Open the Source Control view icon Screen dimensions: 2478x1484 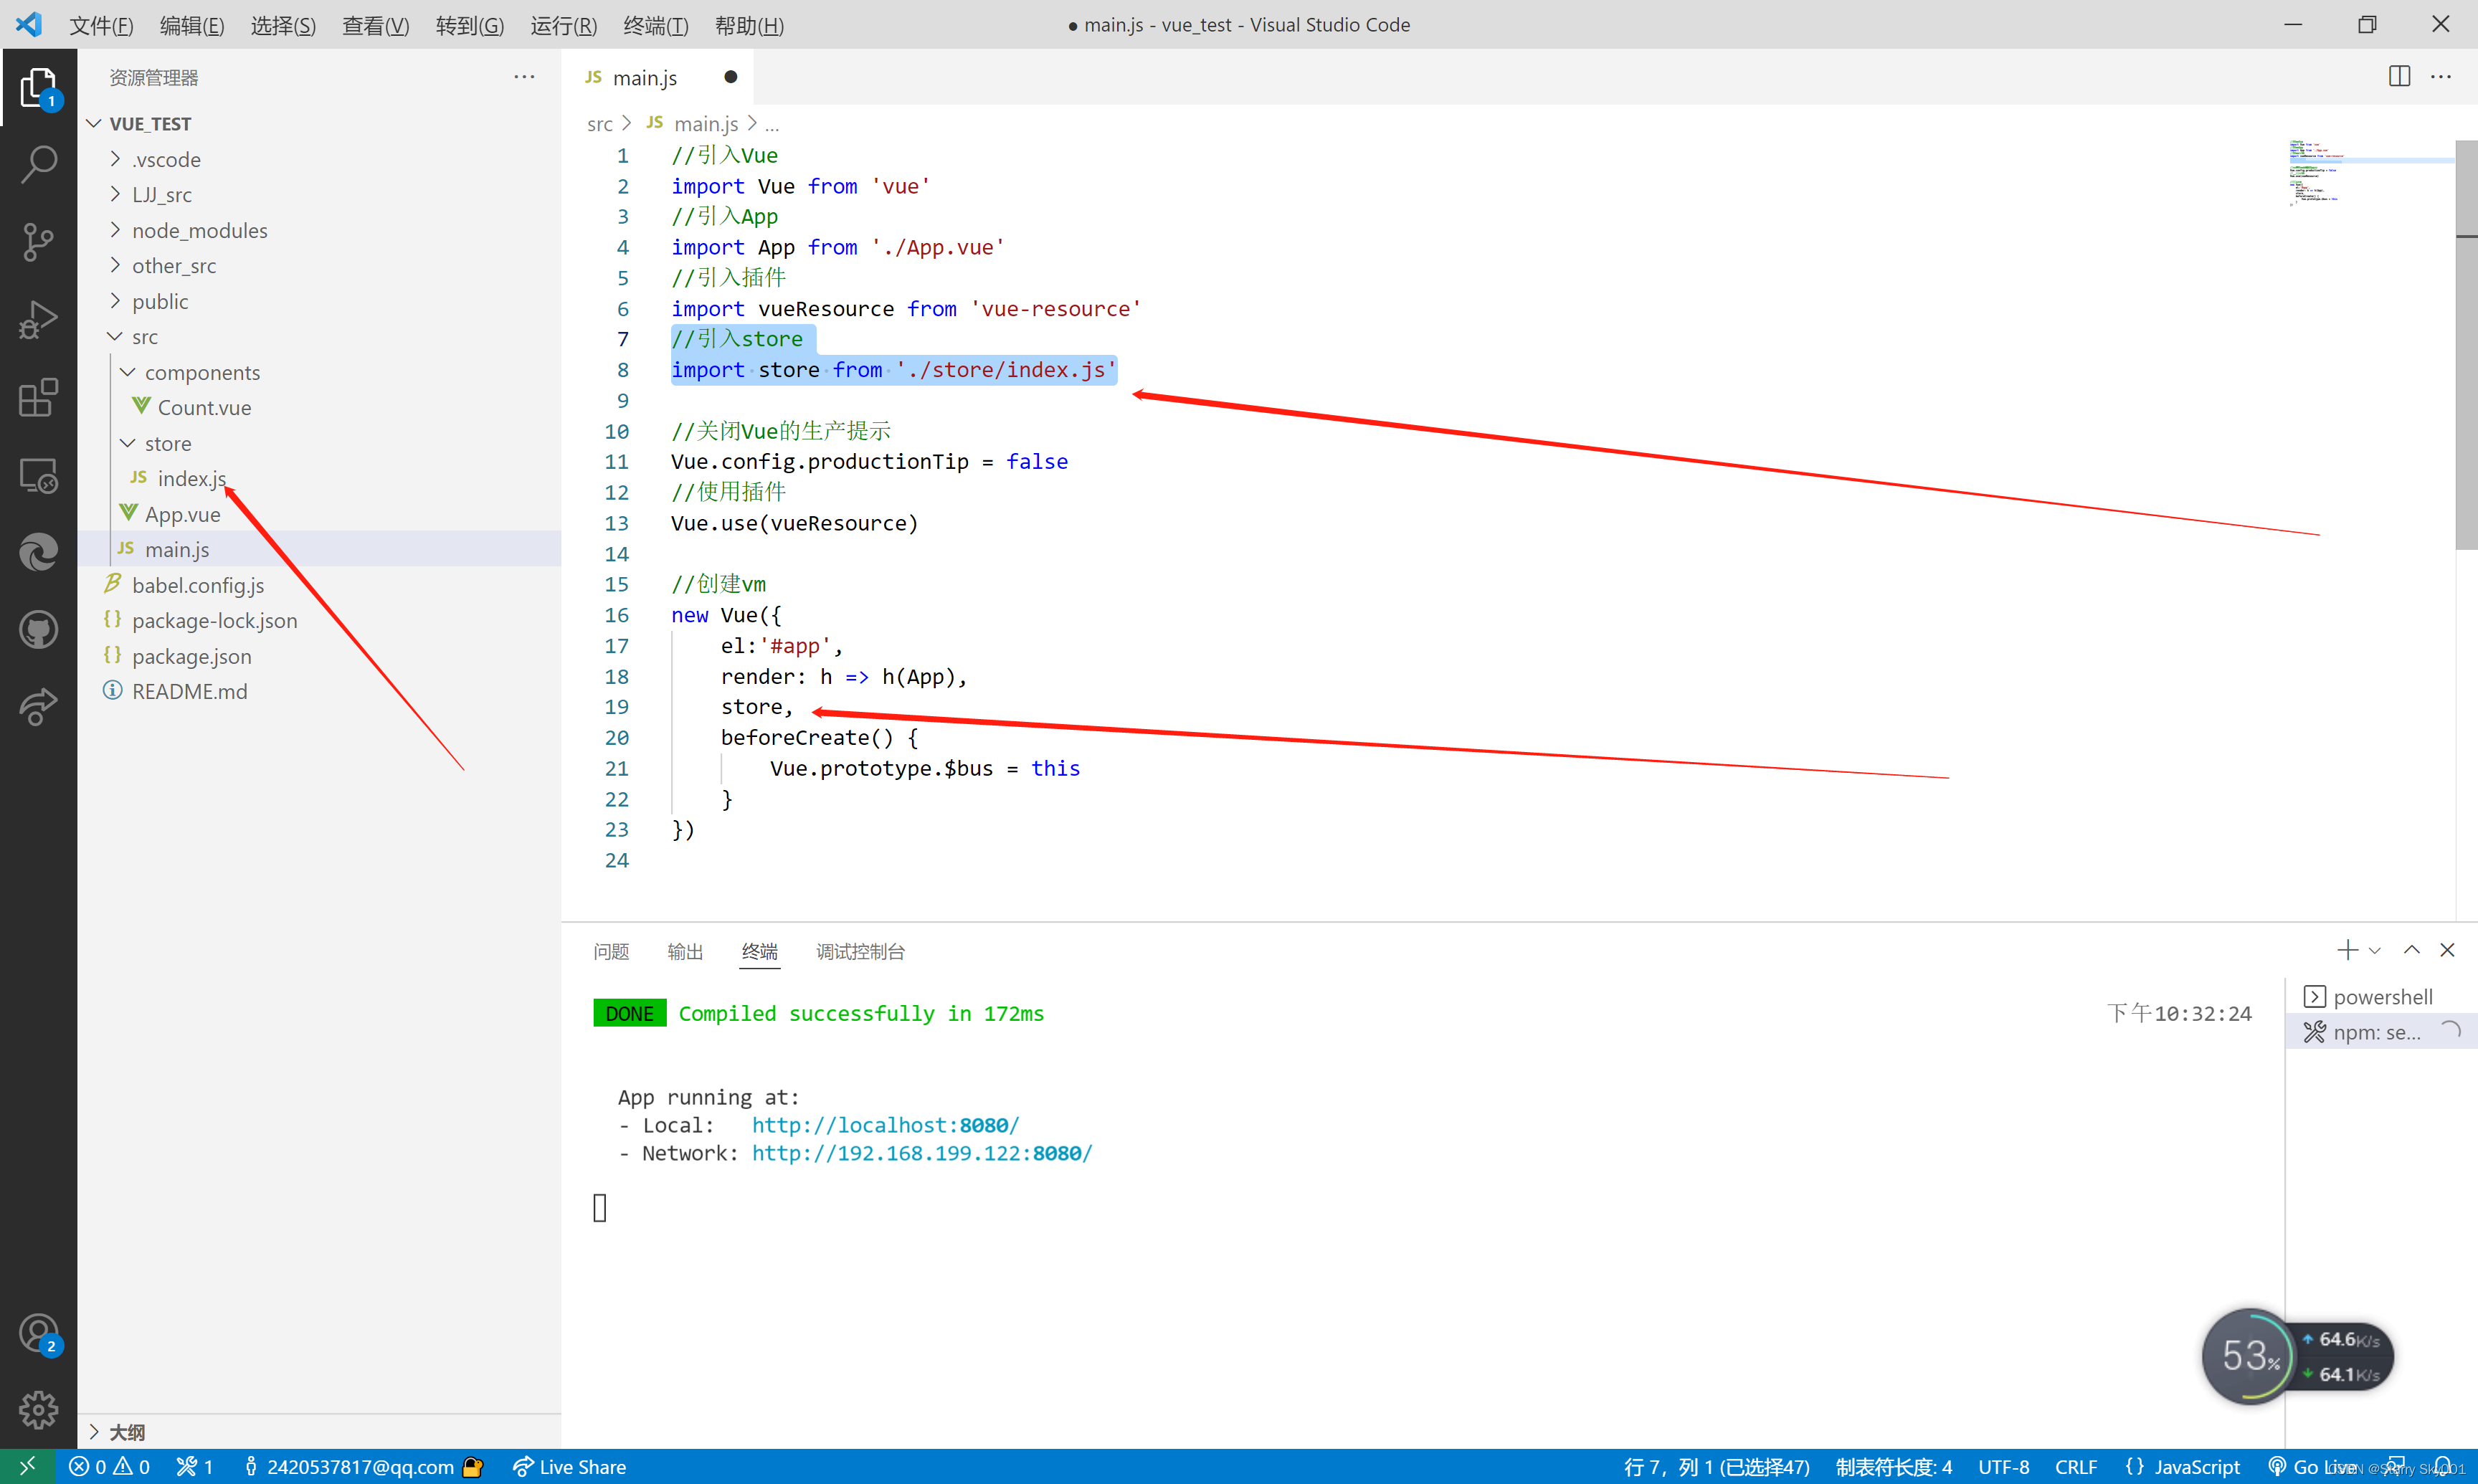pos(38,243)
